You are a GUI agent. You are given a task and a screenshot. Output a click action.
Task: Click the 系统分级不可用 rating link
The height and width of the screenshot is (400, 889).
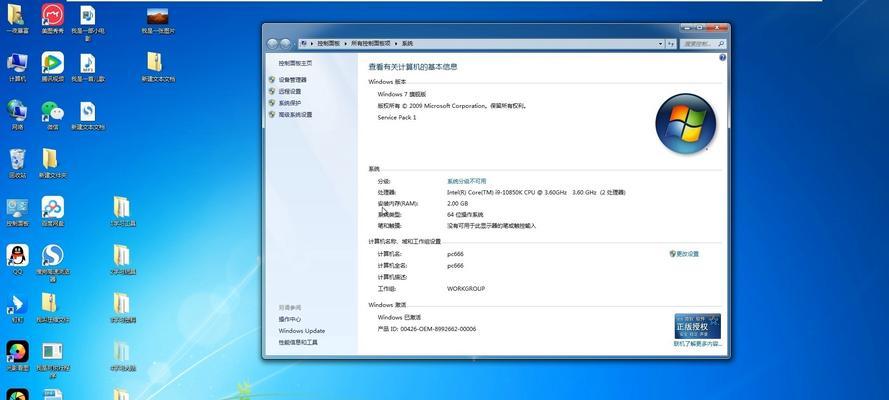467,181
